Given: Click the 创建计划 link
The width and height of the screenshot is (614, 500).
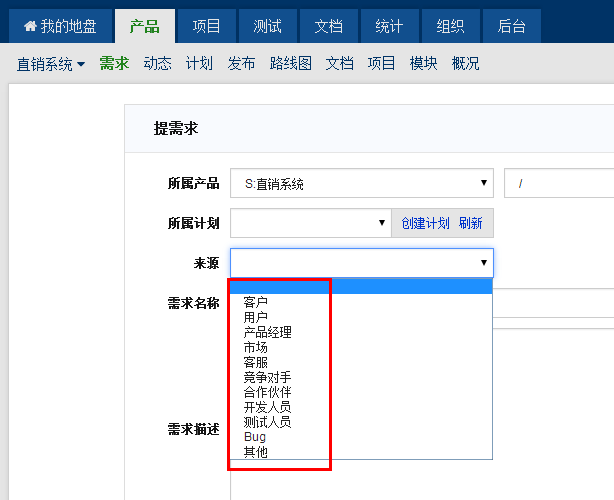Looking at the screenshot, I should 425,223.
